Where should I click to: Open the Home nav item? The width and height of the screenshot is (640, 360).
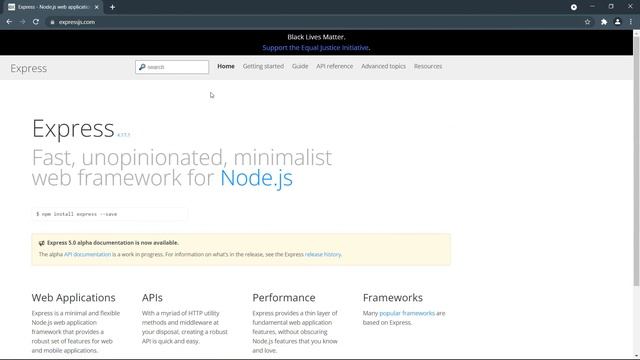click(x=226, y=66)
